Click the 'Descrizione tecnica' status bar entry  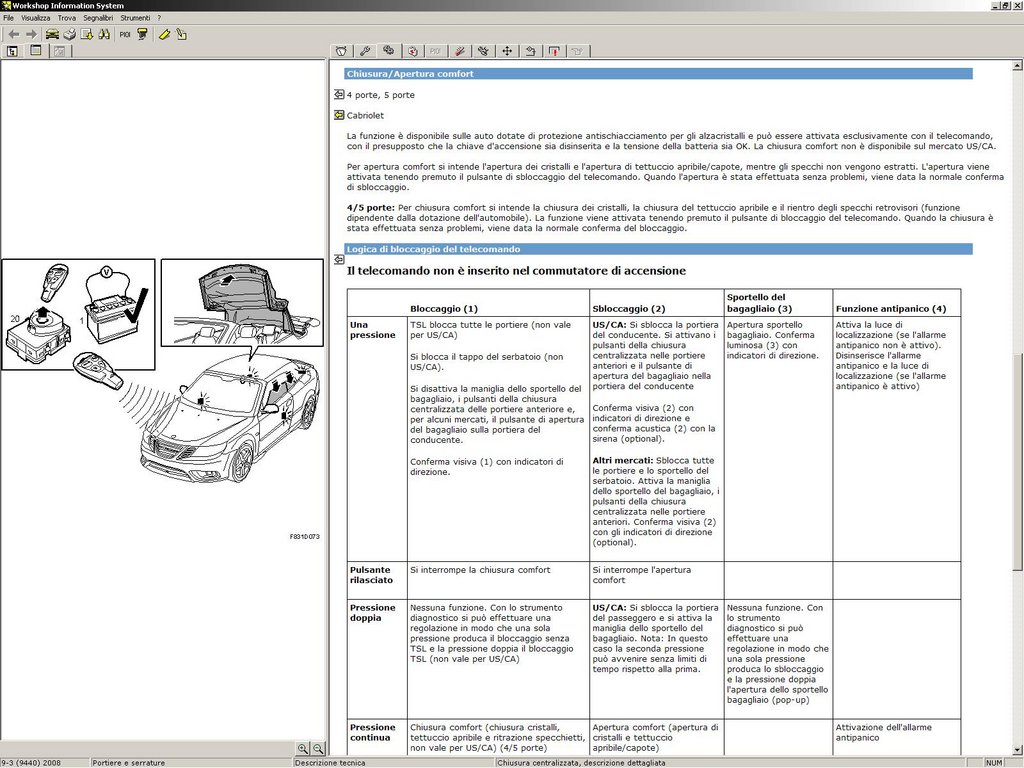coord(330,763)
